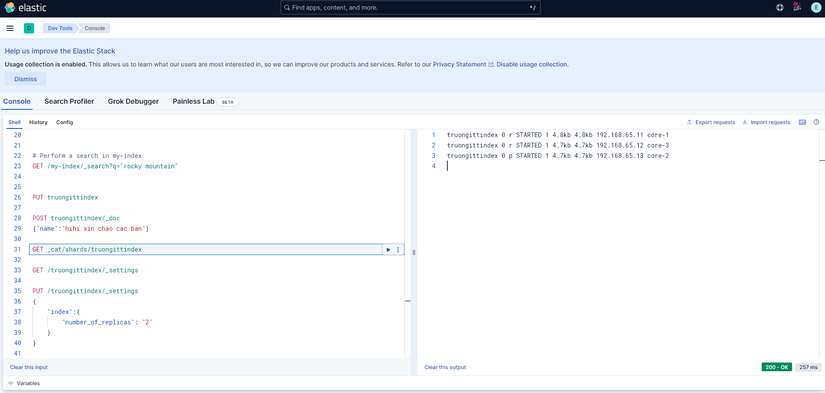Click the BETA badge next to Painless Lab
The width and height of the screenshot is (825, 393).
tap(228, 102)
